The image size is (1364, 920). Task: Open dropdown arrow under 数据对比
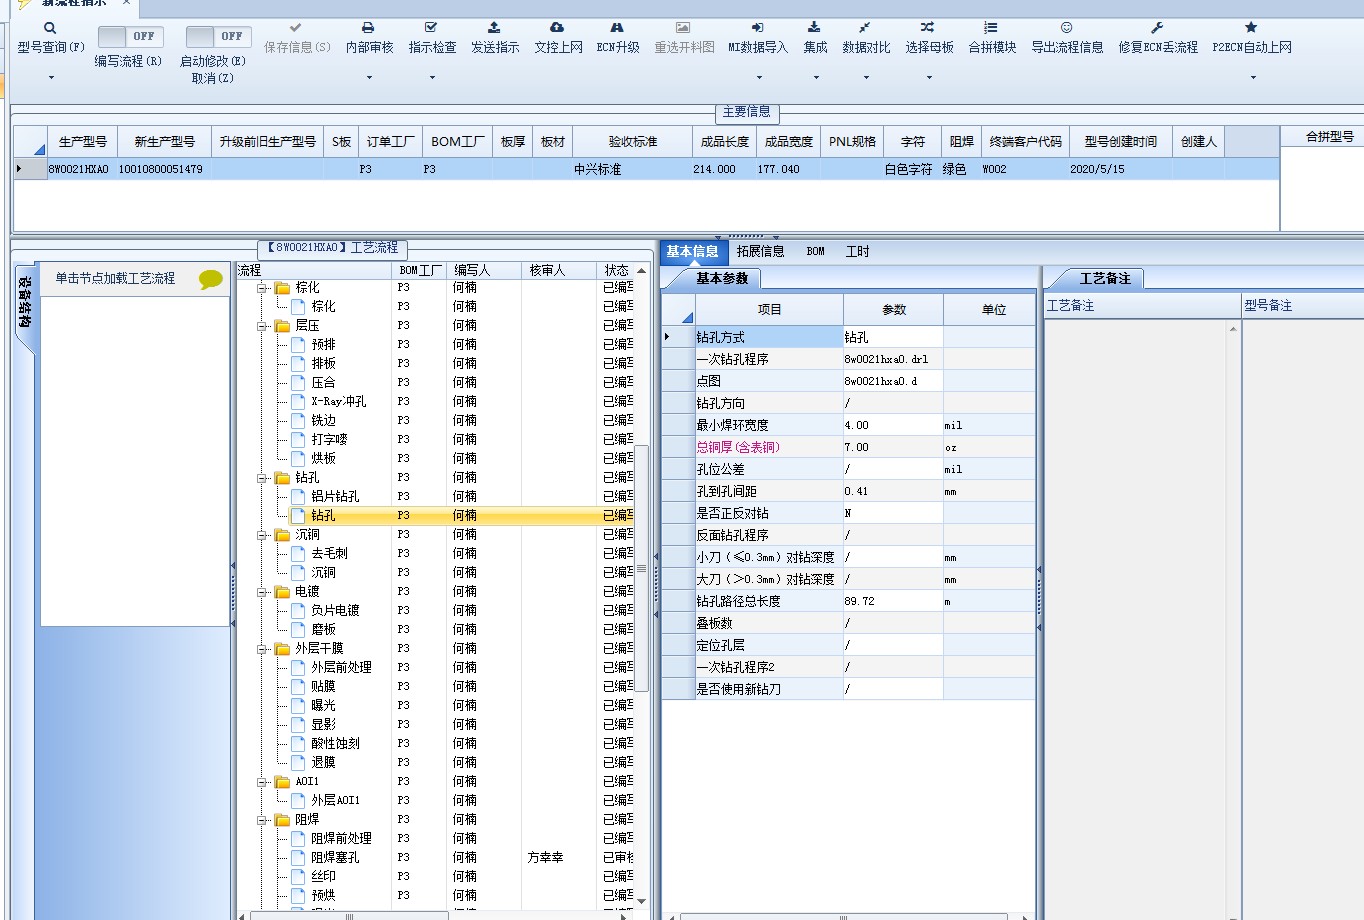866,78
